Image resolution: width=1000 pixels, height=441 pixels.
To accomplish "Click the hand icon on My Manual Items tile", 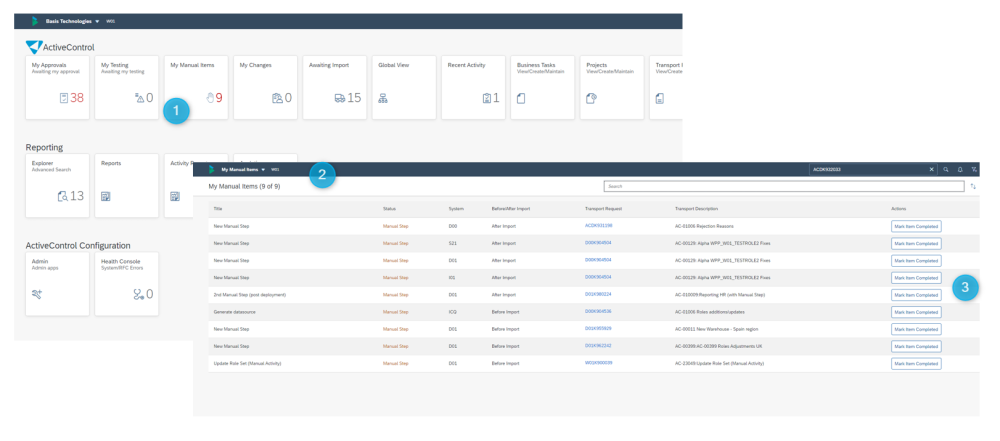I will click(x=209, y=98).
